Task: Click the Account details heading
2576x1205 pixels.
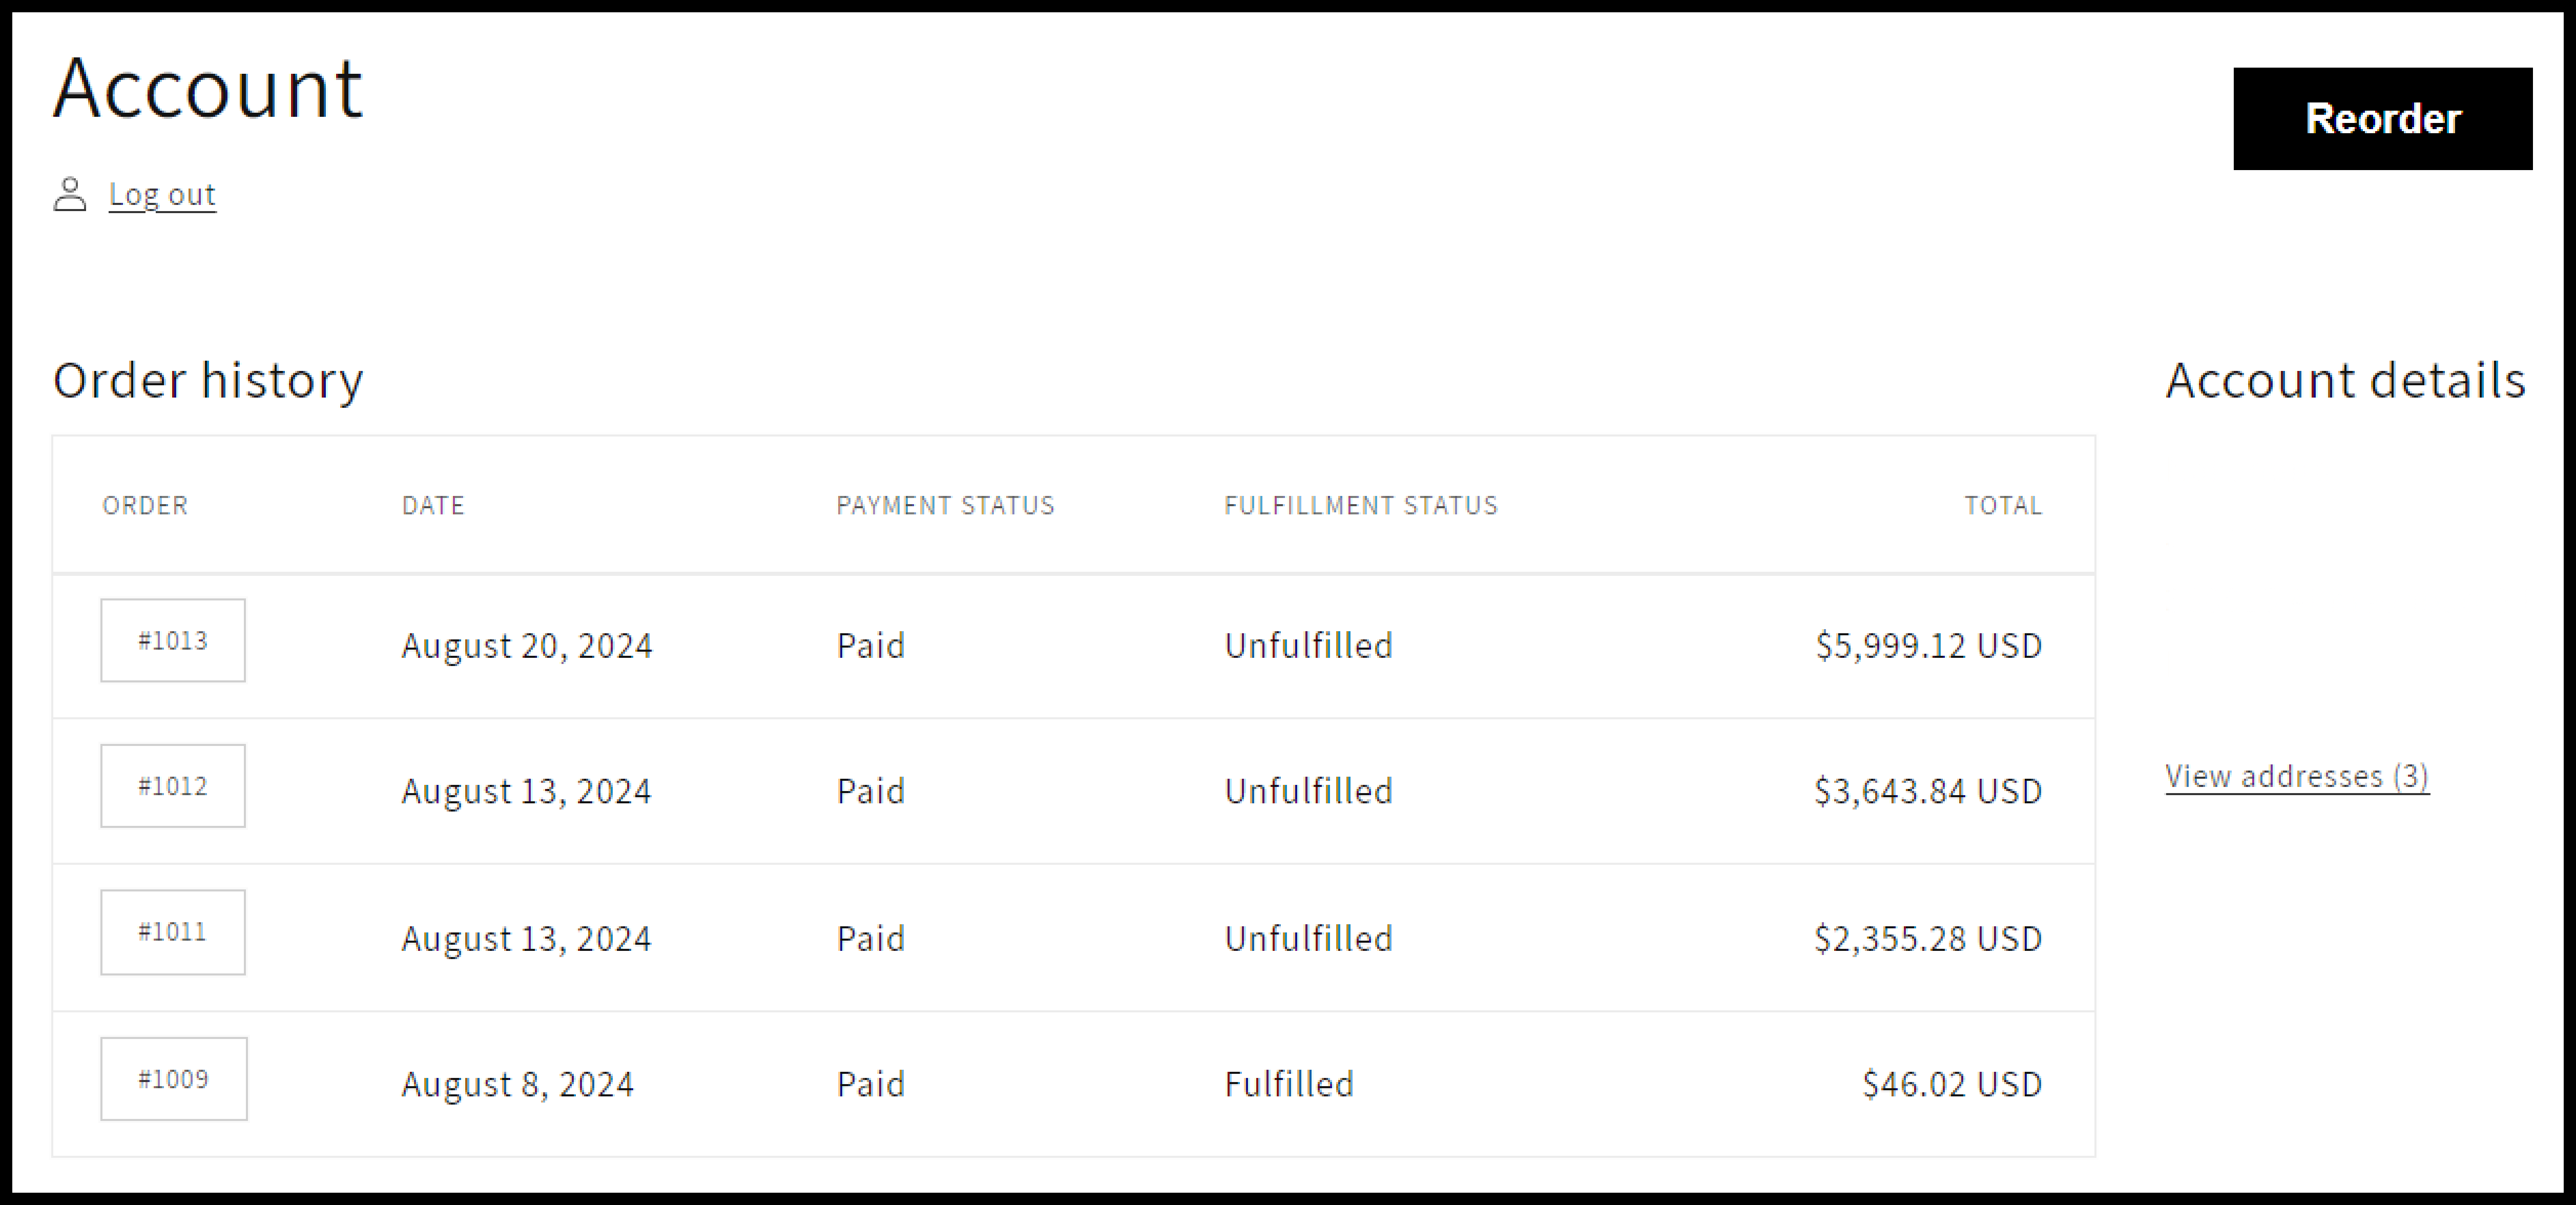Action: pos(2345,380)
